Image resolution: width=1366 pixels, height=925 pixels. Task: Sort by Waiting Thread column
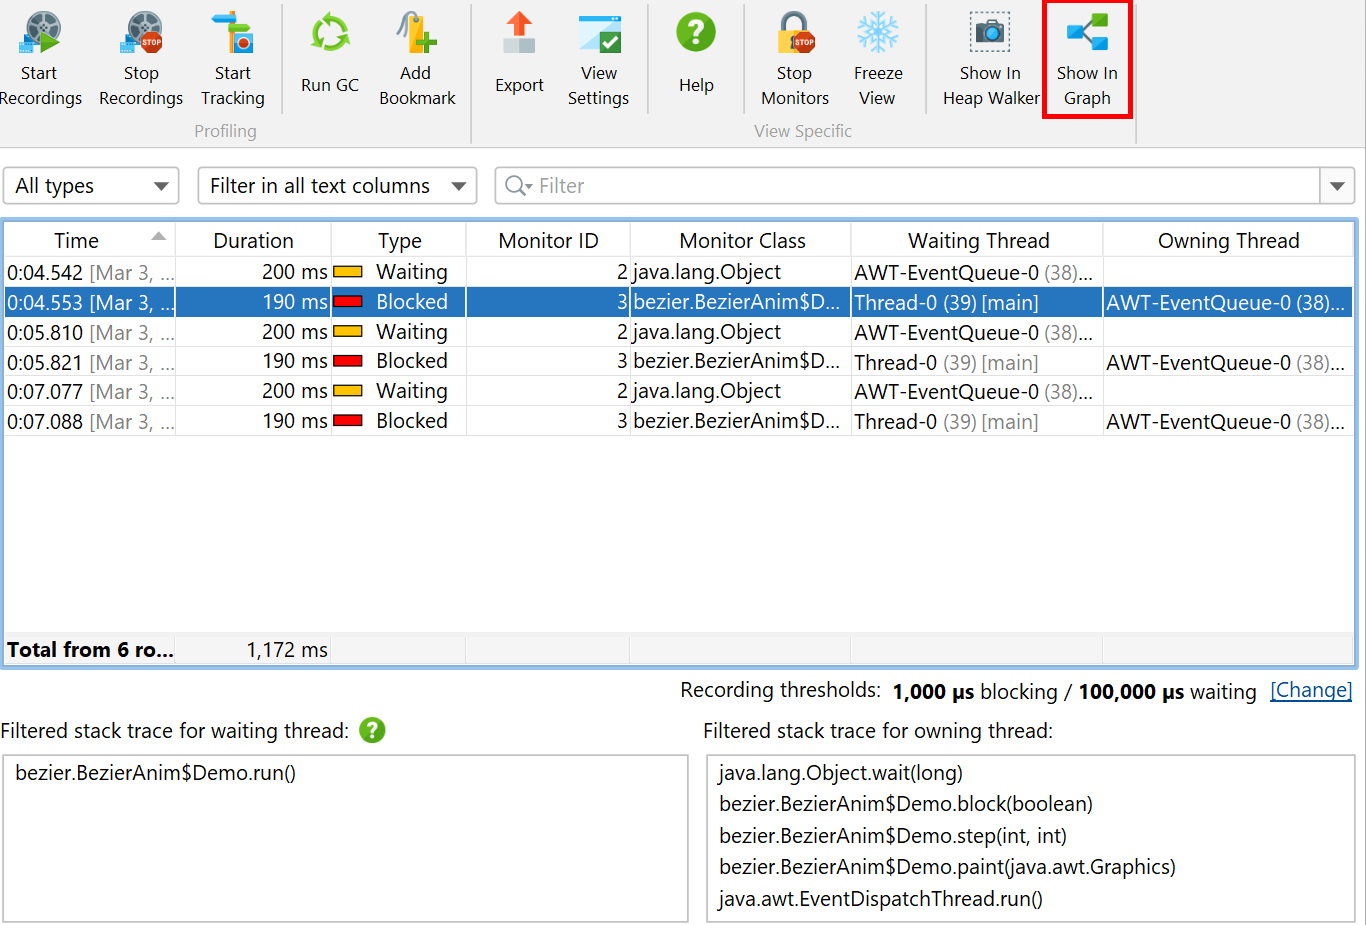tap(978, 241)
